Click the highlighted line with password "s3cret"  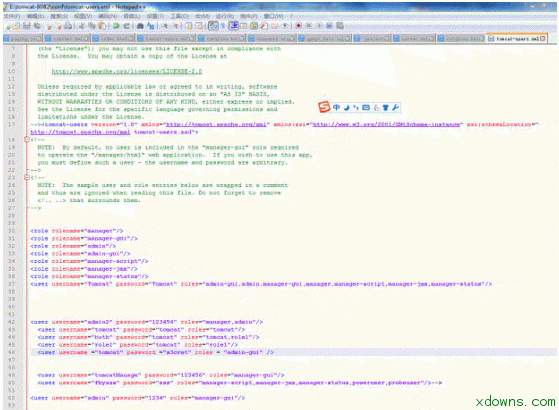(x=156, y=352)
